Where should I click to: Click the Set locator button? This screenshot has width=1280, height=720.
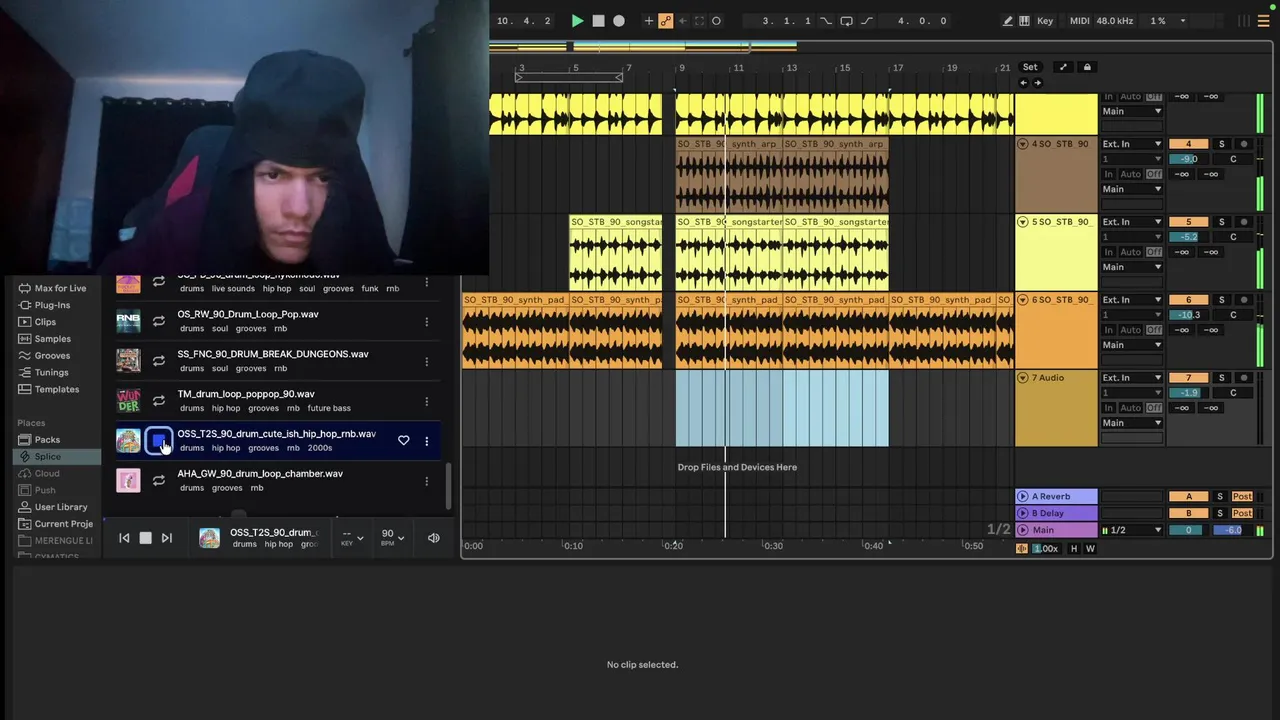[x=1030, y=67]
